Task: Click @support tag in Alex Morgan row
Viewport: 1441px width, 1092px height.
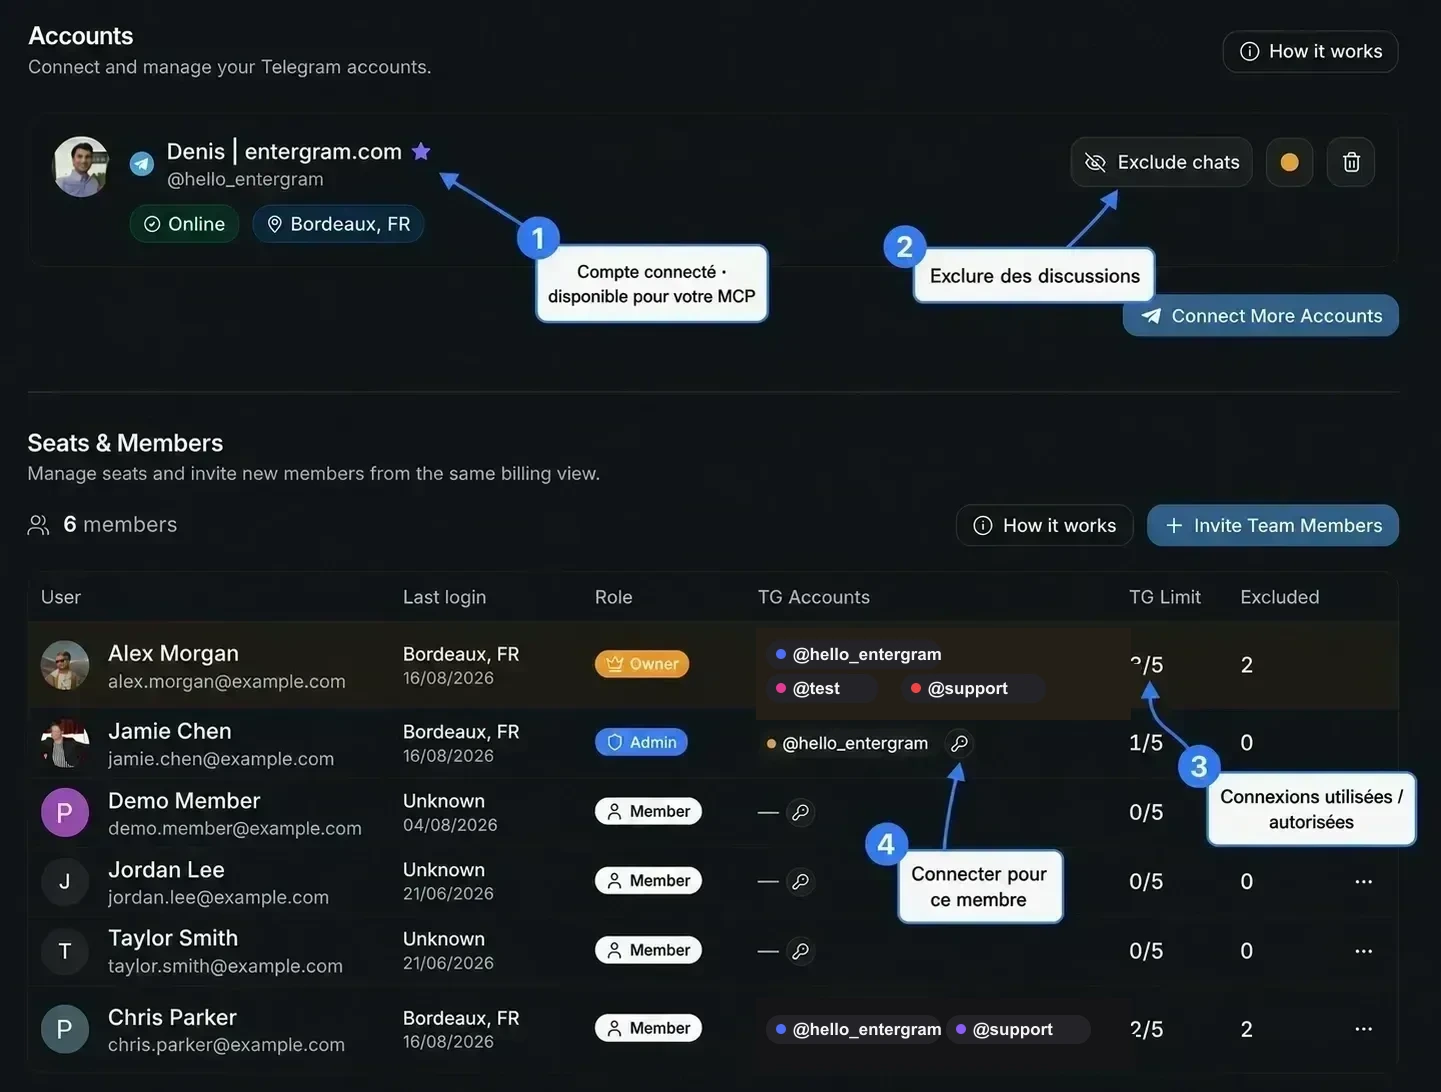Action: point(972,688)
